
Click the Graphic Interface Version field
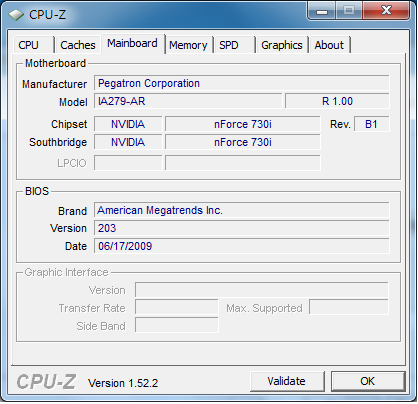click(x=262, y=290)
